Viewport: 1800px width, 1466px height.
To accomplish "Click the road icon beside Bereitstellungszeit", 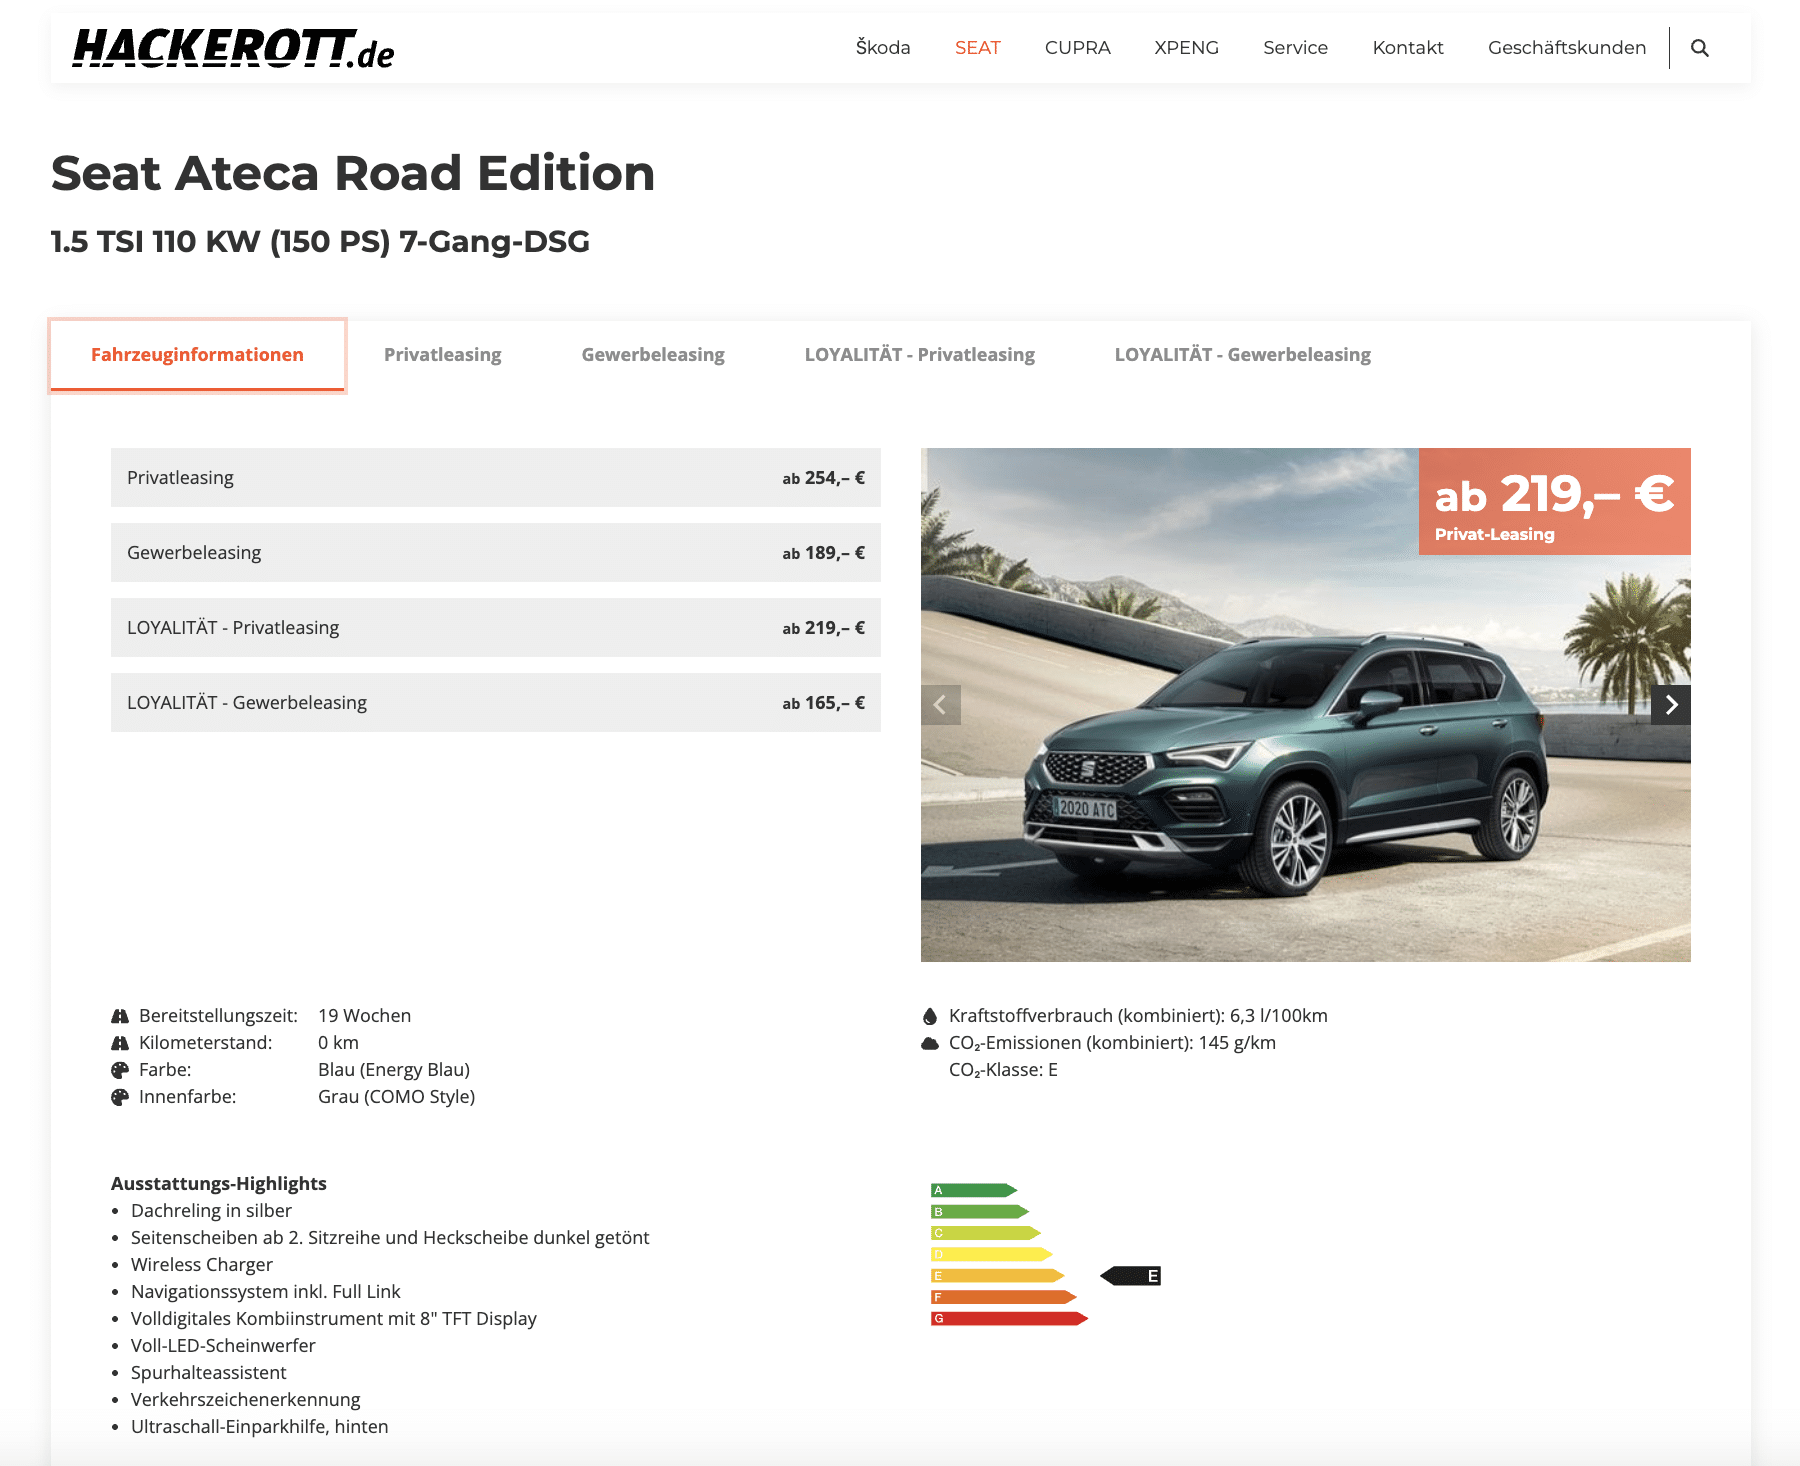I will [120, 1016].
